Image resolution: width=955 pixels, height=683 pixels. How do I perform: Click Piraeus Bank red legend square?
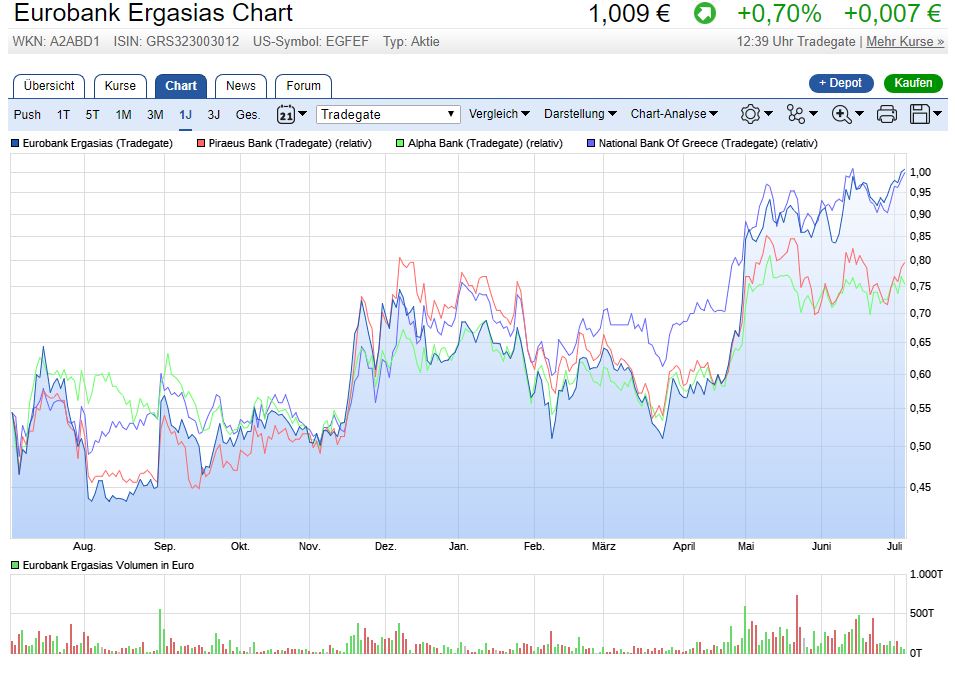201,143
